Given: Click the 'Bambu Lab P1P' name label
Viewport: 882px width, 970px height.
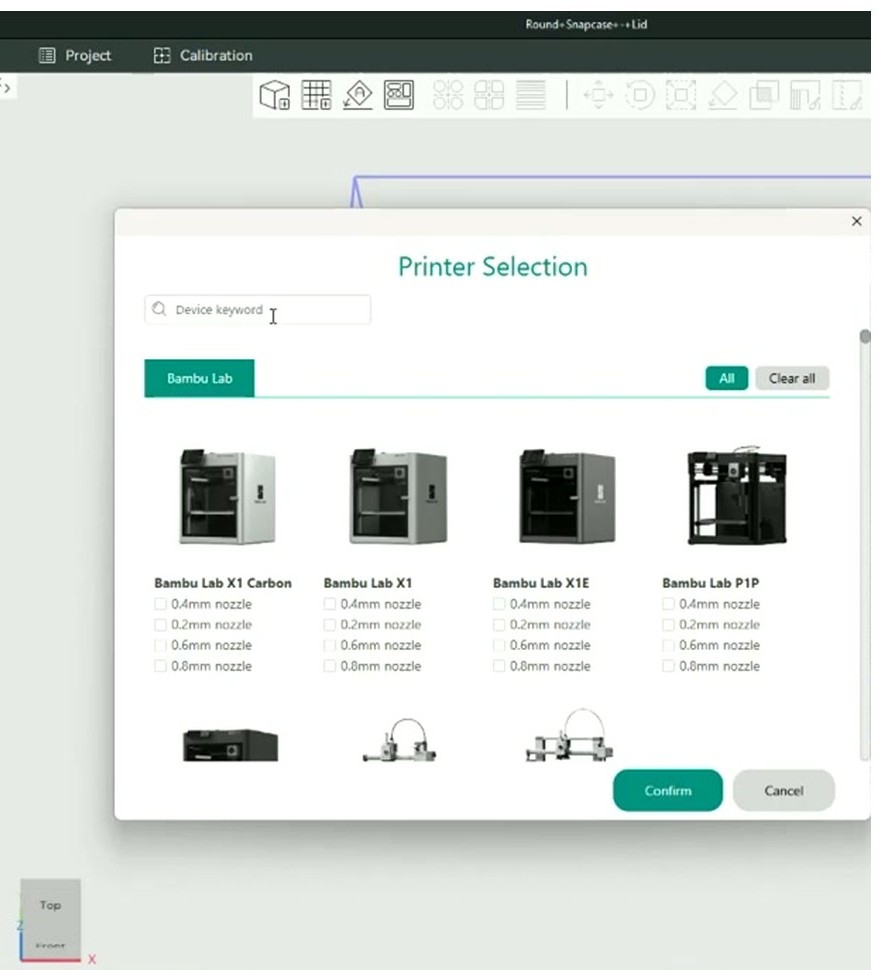Looking at the screenshot, I should (x=710, y=583).
